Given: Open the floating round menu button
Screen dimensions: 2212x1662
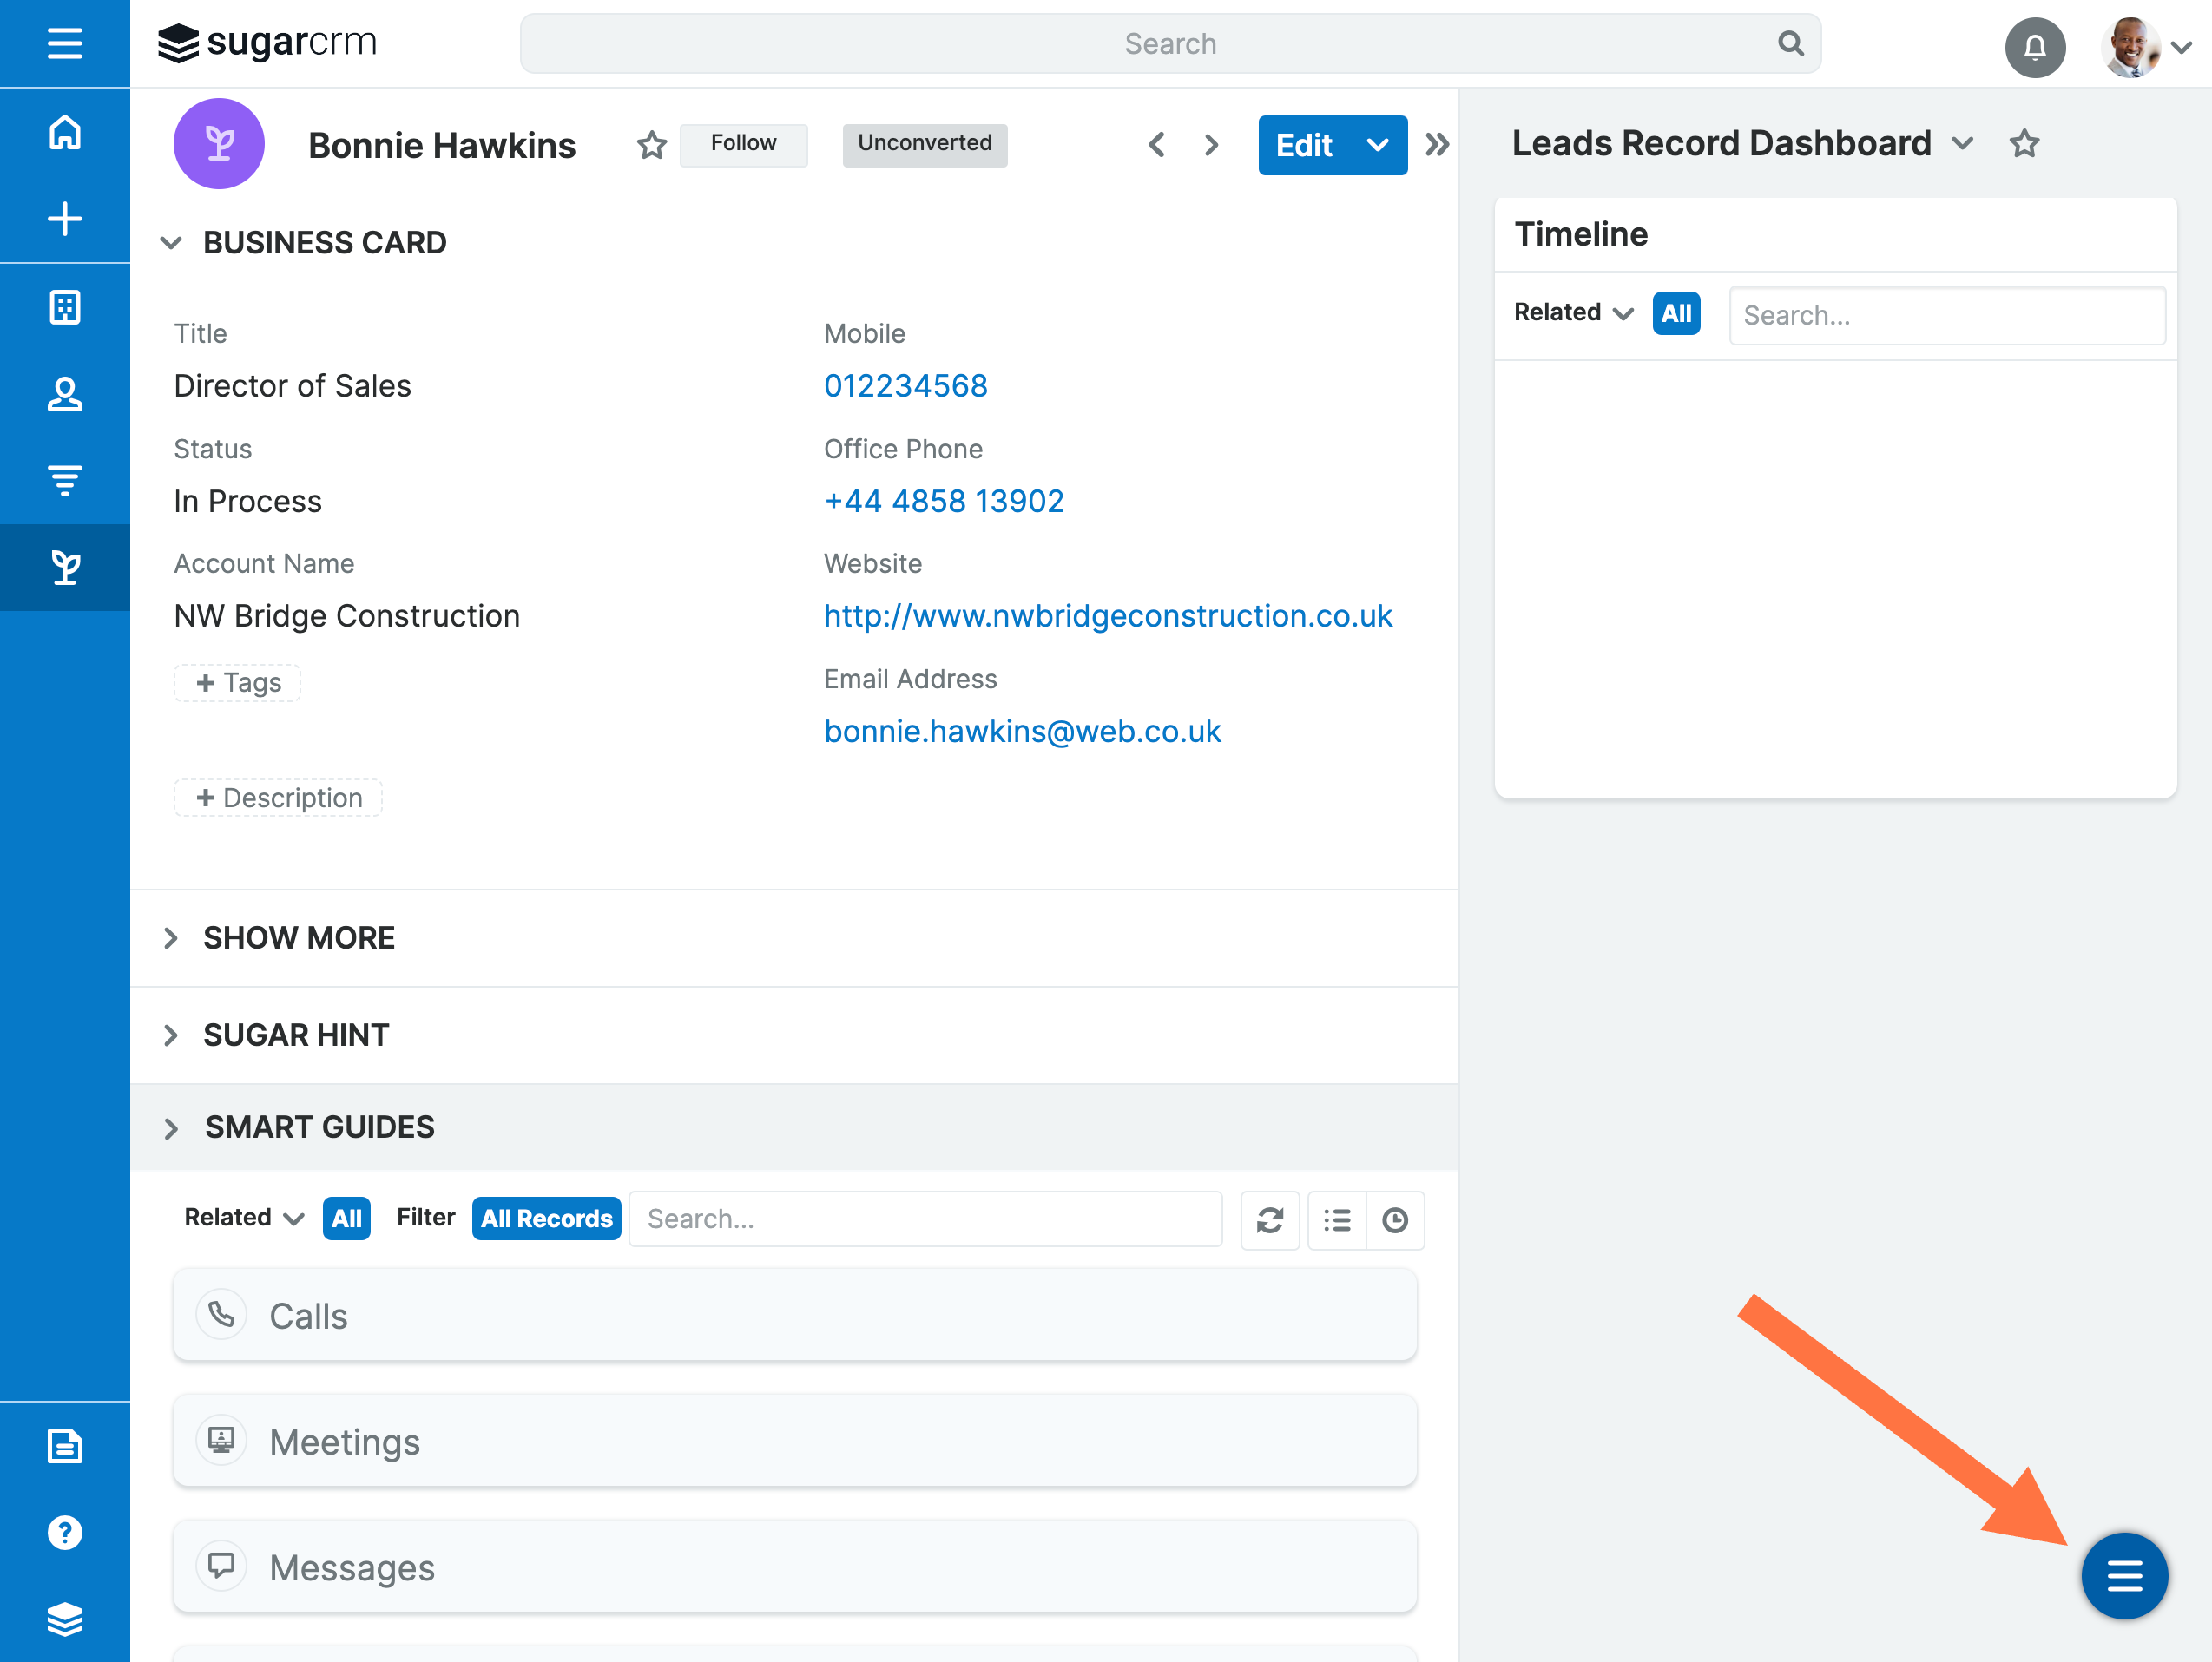Looking at the screenshot, I should pos(2124,1576).
